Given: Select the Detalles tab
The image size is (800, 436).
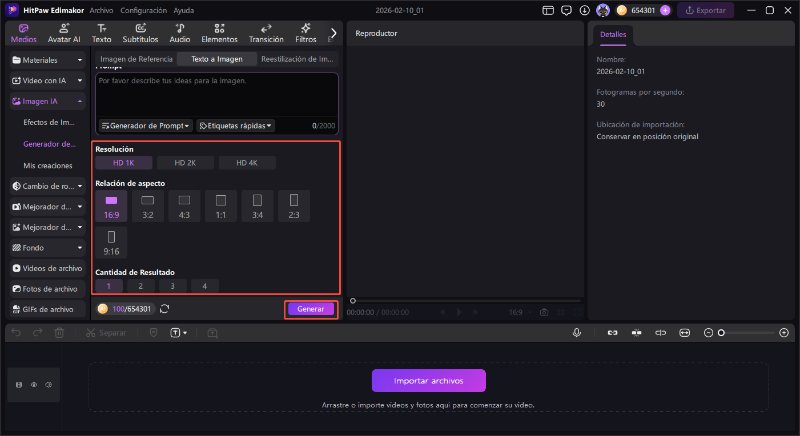Looking at the screenshot, I should click(613, 34).
